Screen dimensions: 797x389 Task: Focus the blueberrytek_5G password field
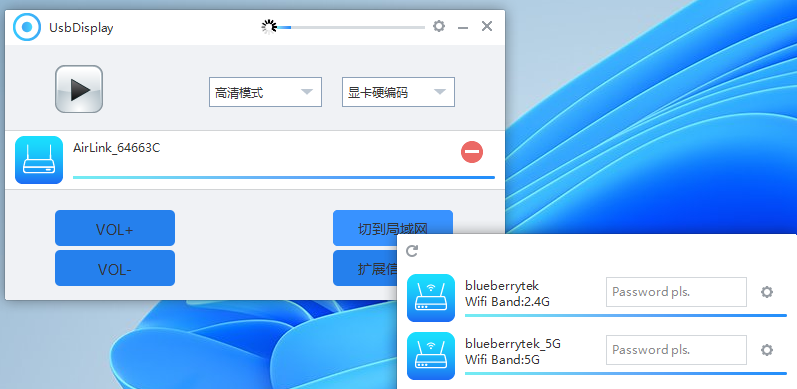point(676,350)
